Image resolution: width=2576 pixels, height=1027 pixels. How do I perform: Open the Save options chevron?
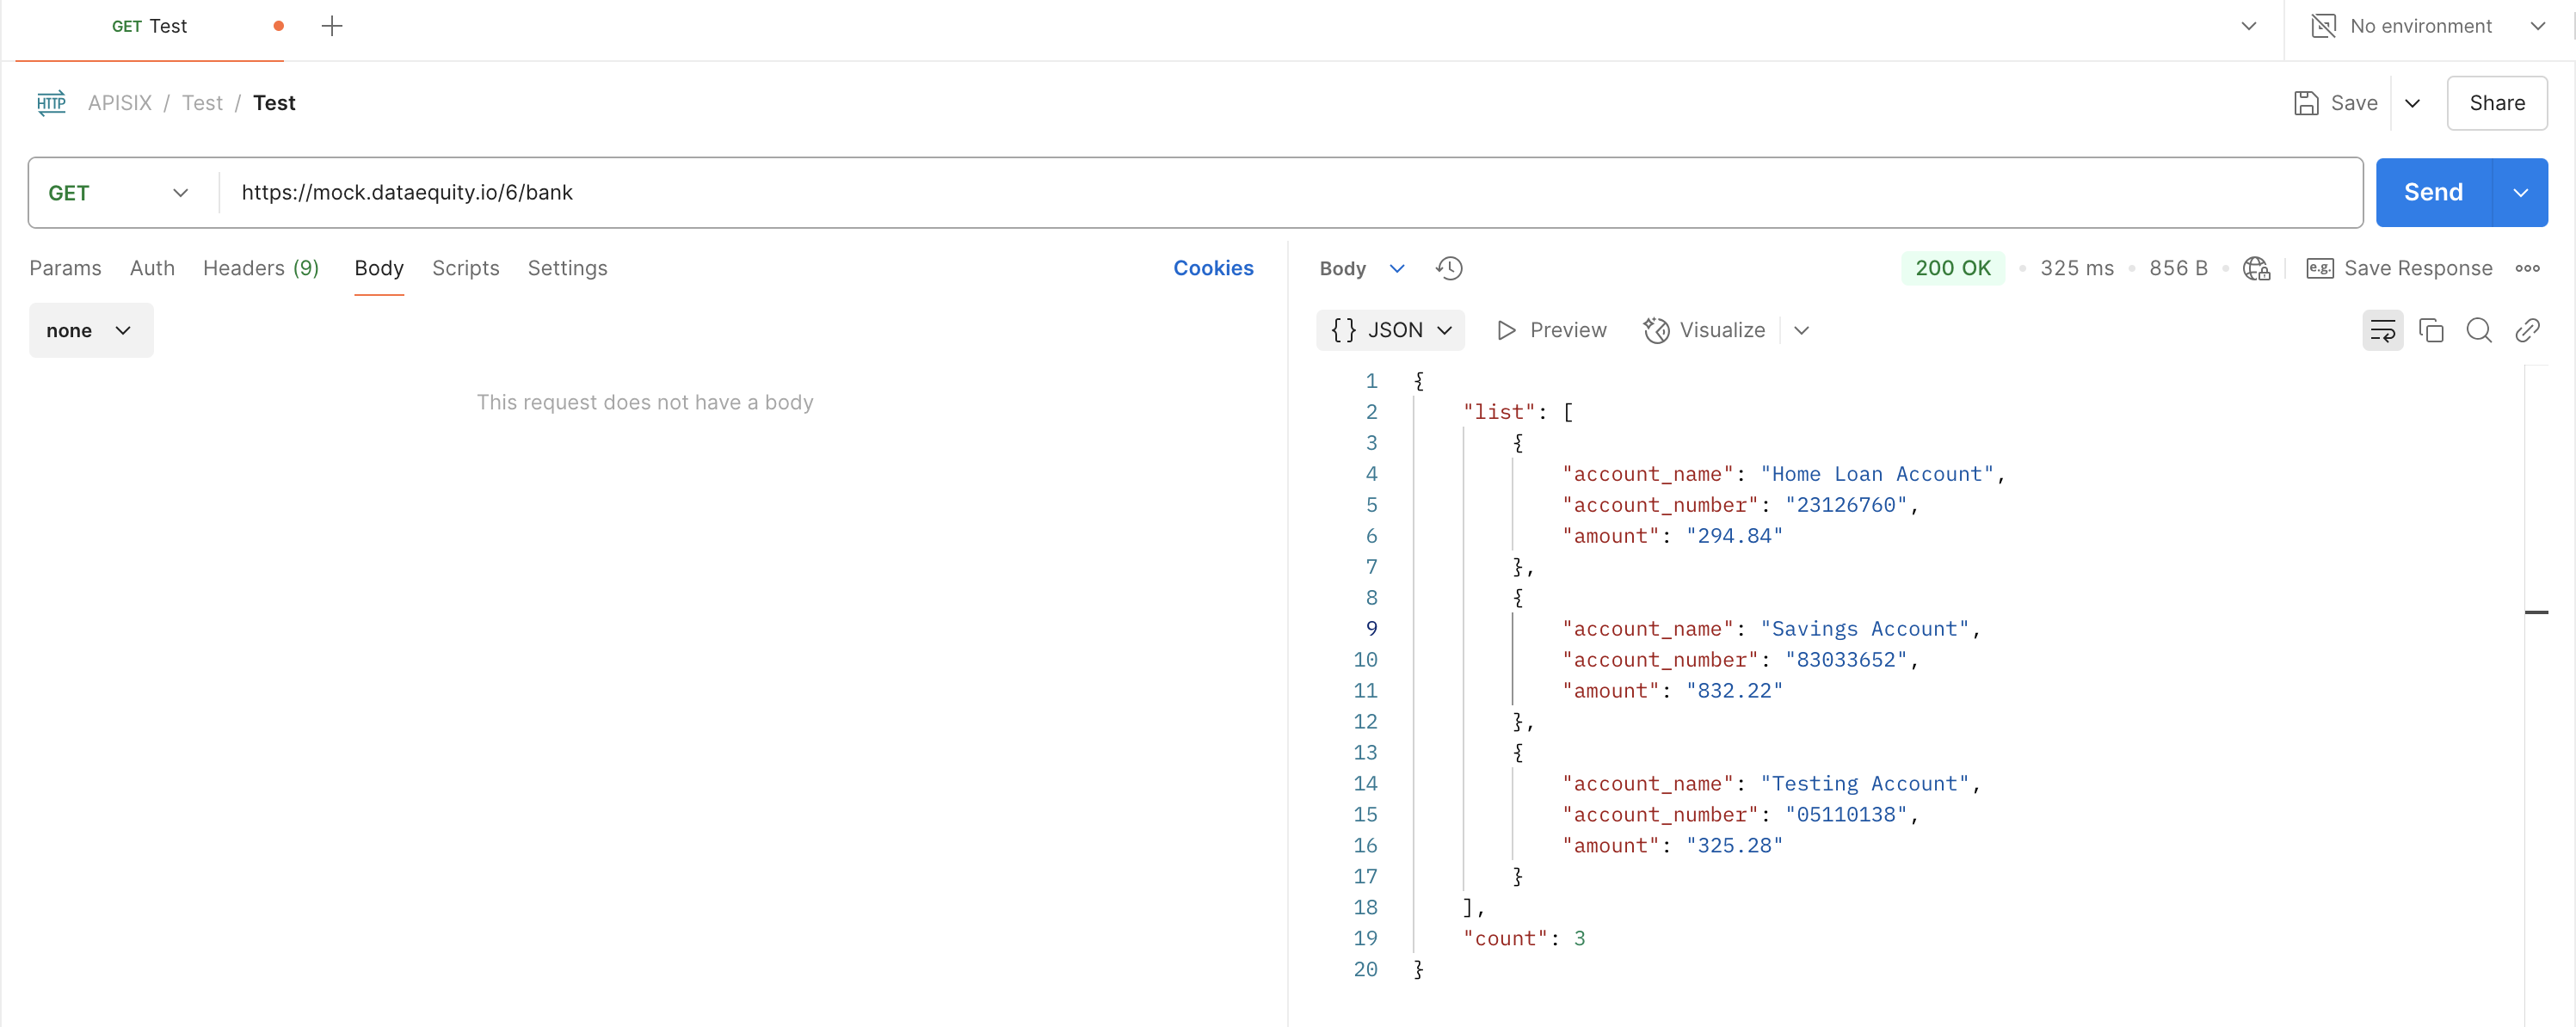pyautogui.click(x=2412, y=103)
